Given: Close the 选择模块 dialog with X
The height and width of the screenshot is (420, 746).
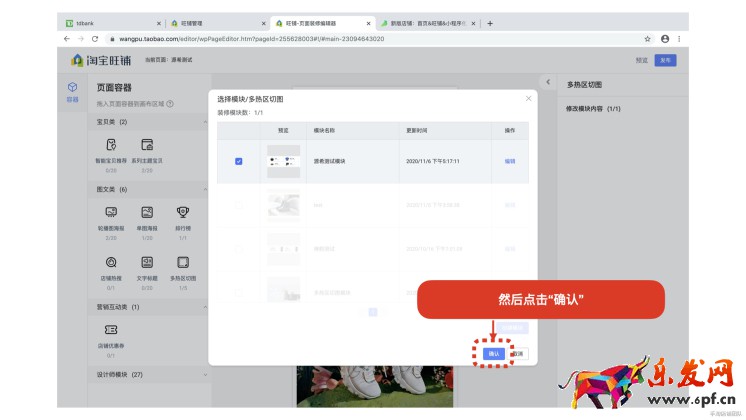Looking at the screenshot, I should (x=528, y=98).
